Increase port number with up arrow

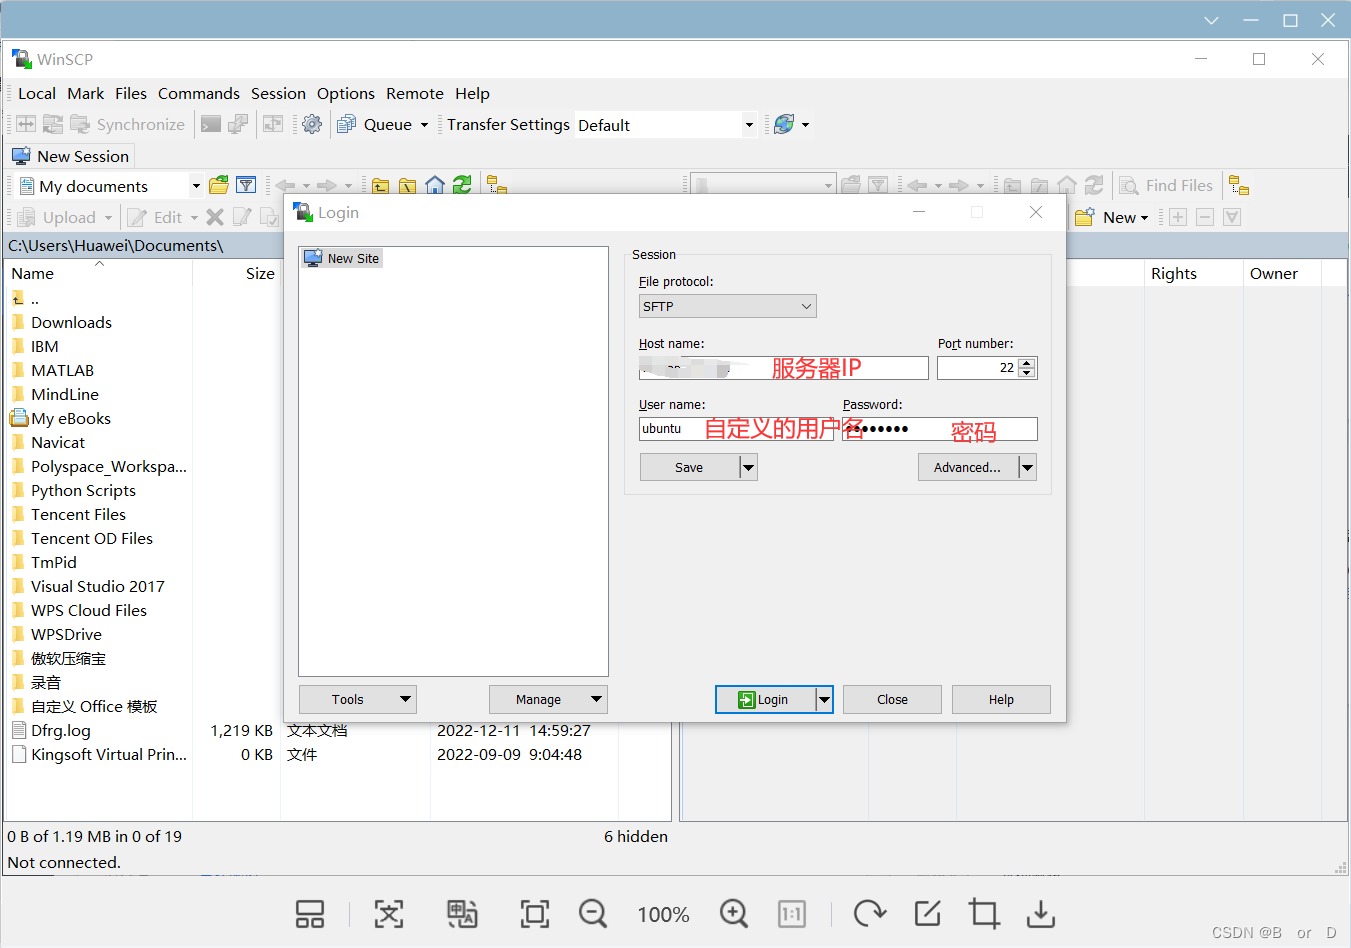1026,363
